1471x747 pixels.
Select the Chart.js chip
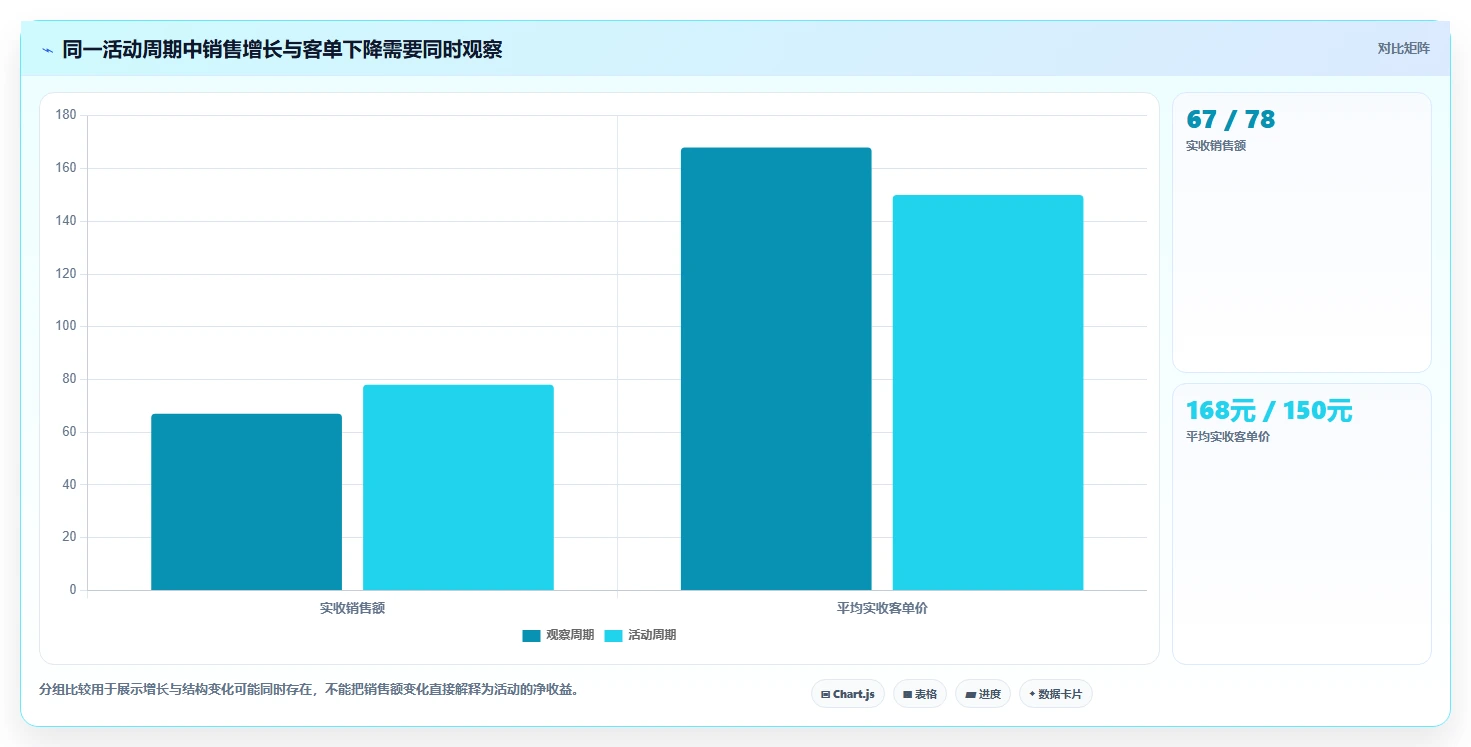(x=848, y=694)
